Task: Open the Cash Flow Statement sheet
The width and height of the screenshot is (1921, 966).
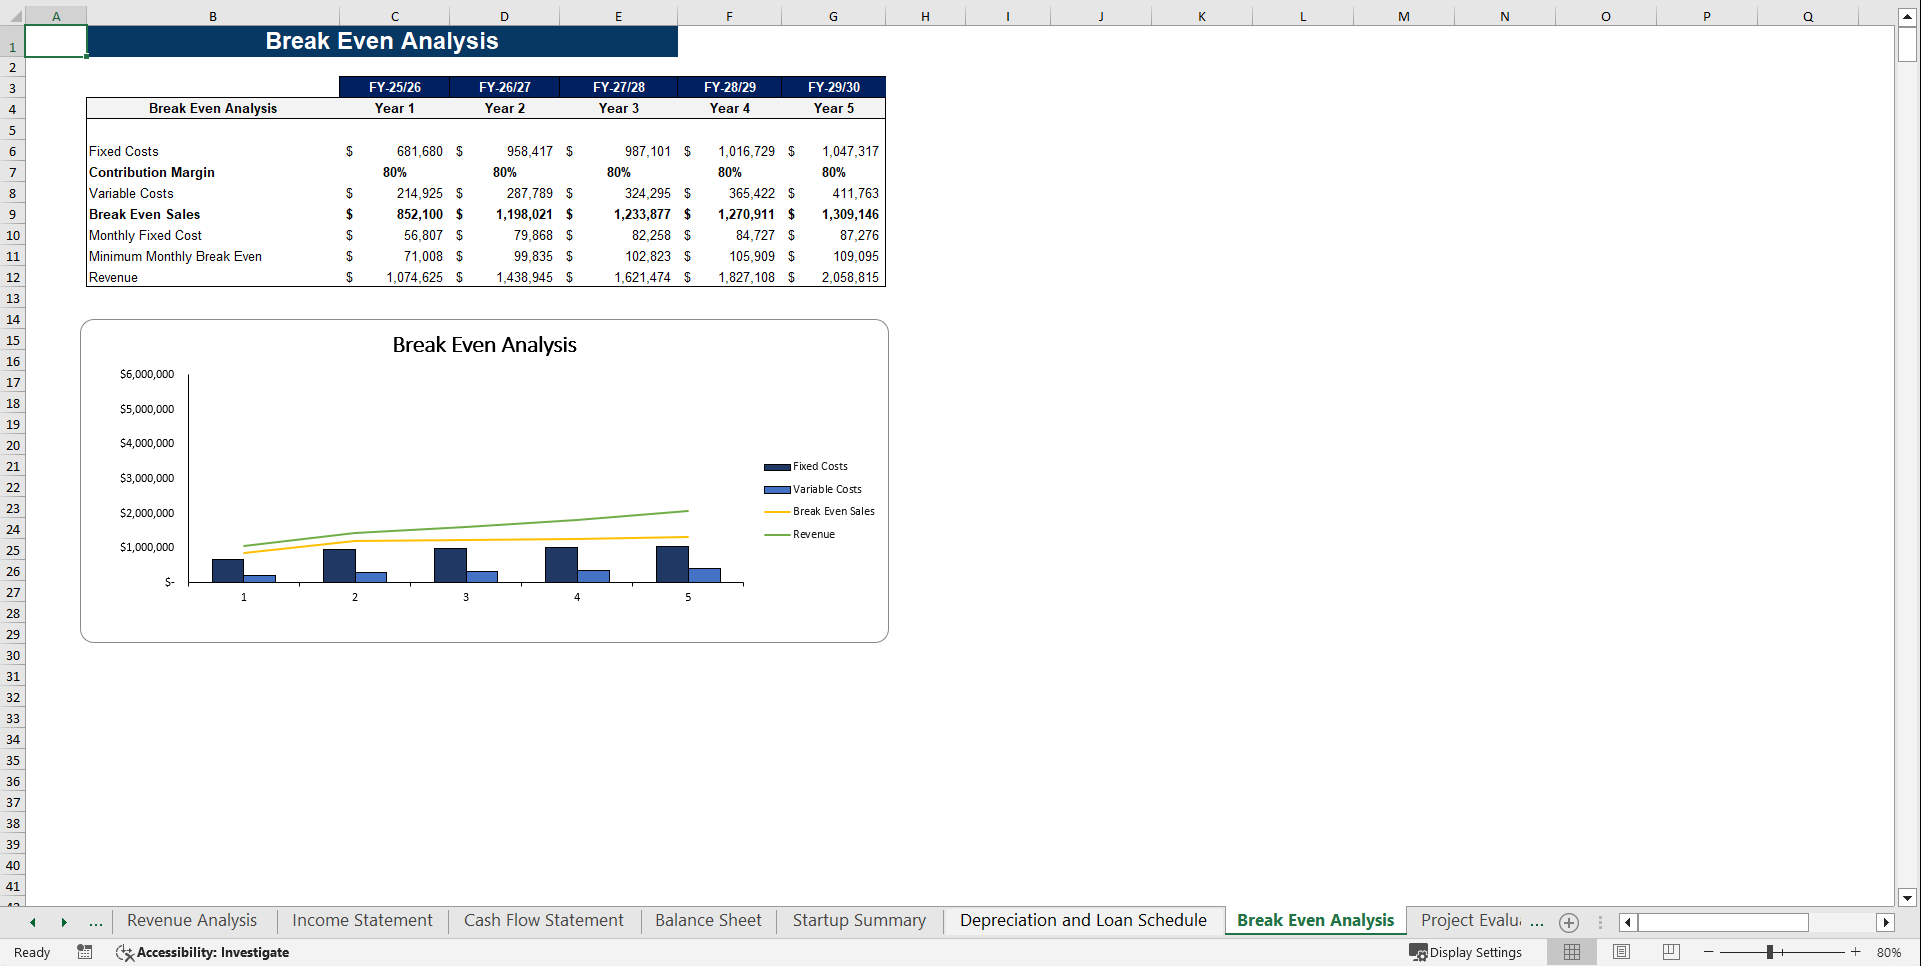Action: [543, 920]
